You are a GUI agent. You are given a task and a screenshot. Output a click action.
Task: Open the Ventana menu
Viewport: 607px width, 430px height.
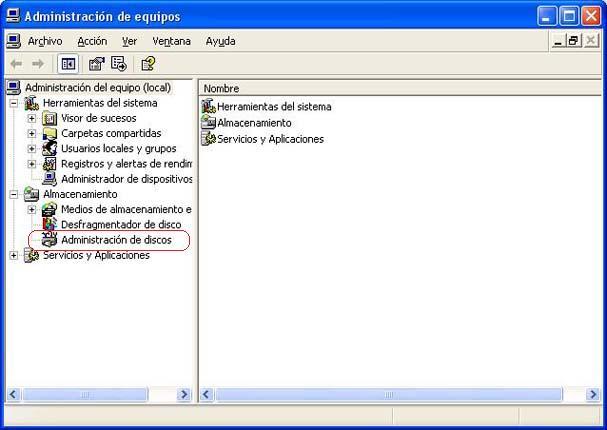171,41
